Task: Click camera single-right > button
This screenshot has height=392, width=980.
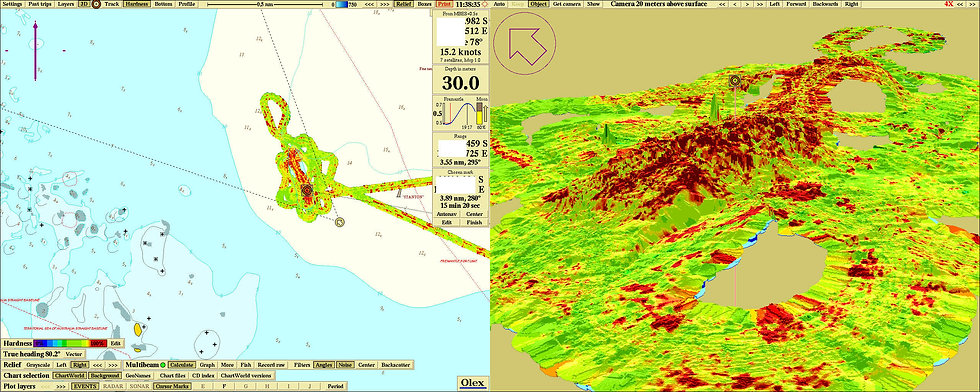Action: (x=748, y=4)
